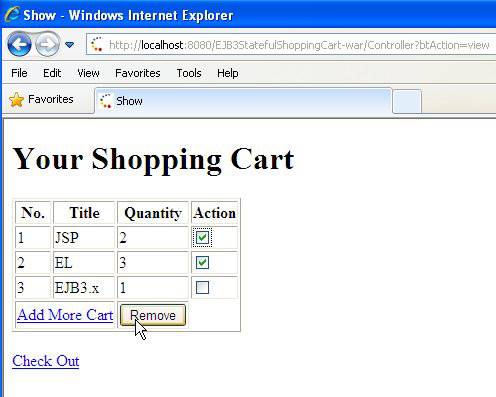
Task: Click the loading icon in address bar
Action: (x=97, y=45)
